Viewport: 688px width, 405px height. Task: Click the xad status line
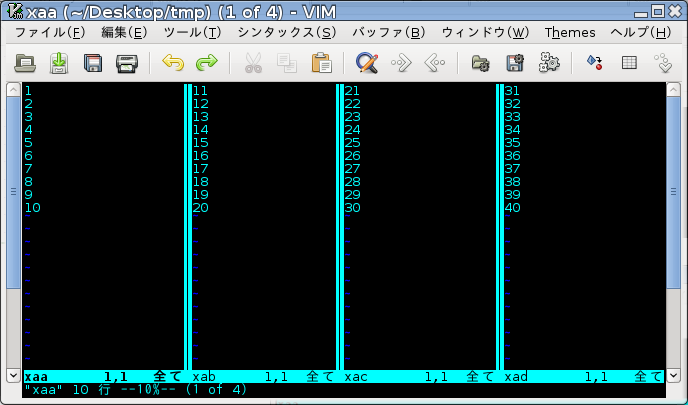coord(584,376)
